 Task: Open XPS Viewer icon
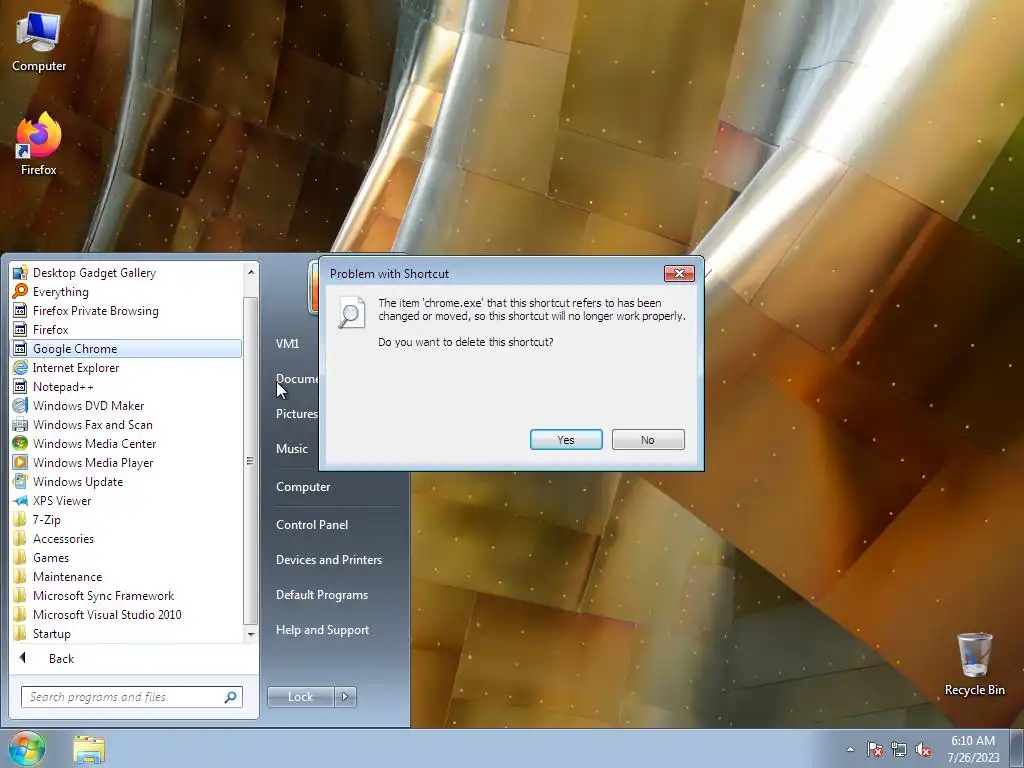(20, 500)
